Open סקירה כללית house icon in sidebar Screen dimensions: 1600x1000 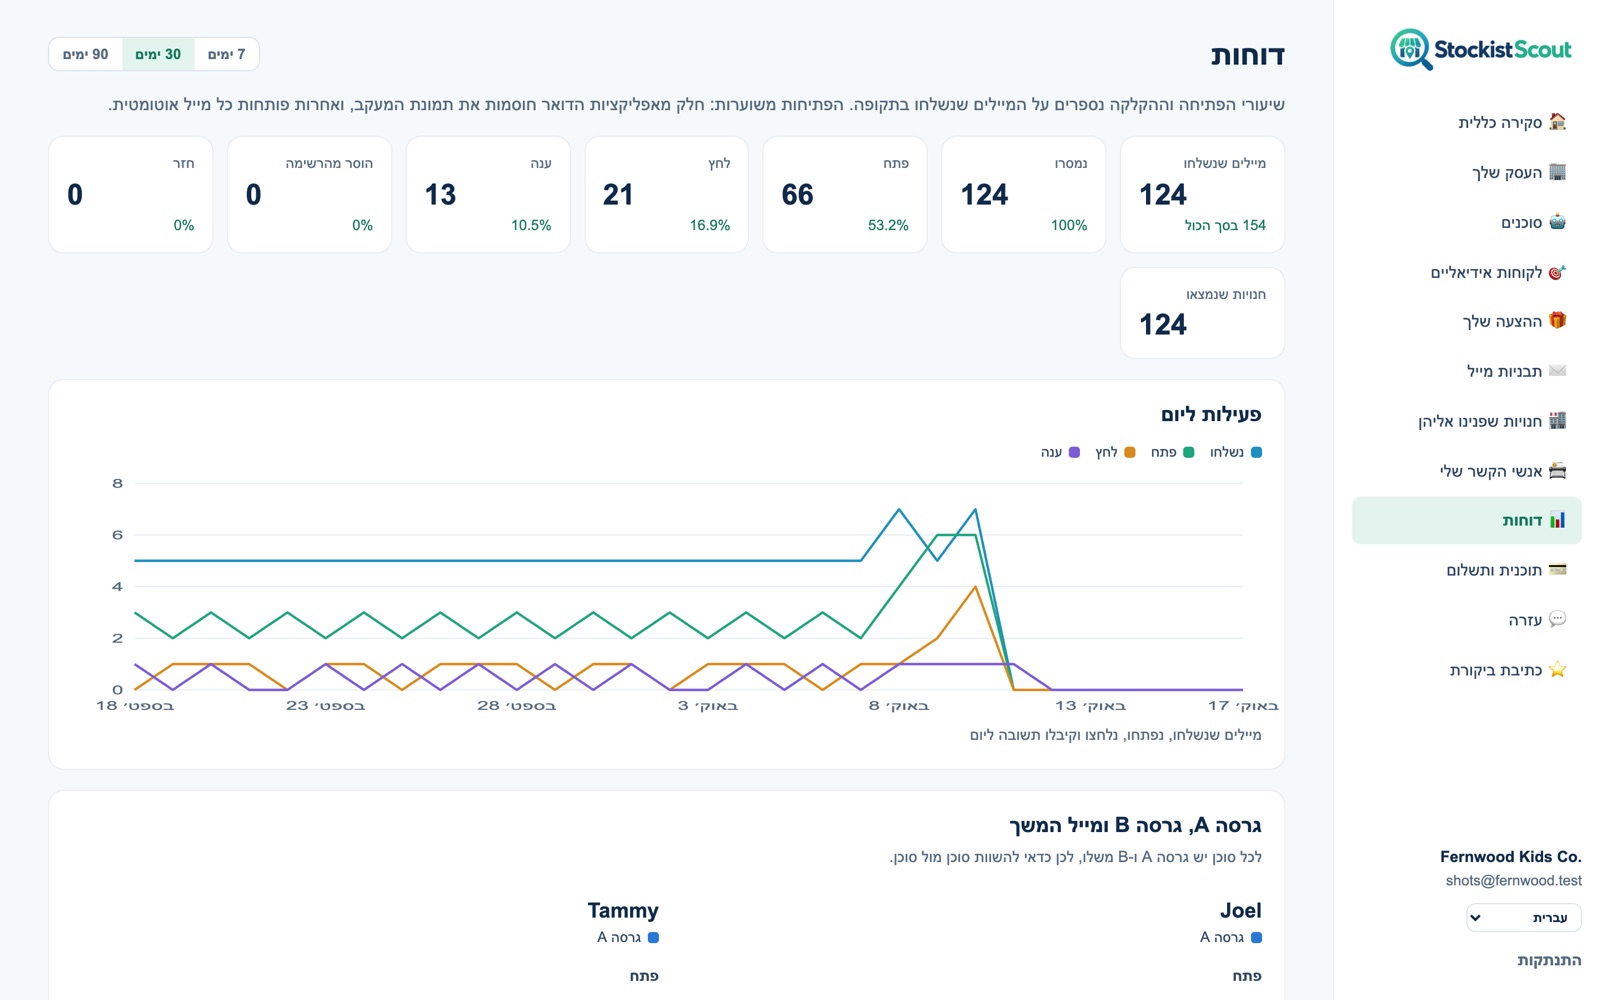1557,122
